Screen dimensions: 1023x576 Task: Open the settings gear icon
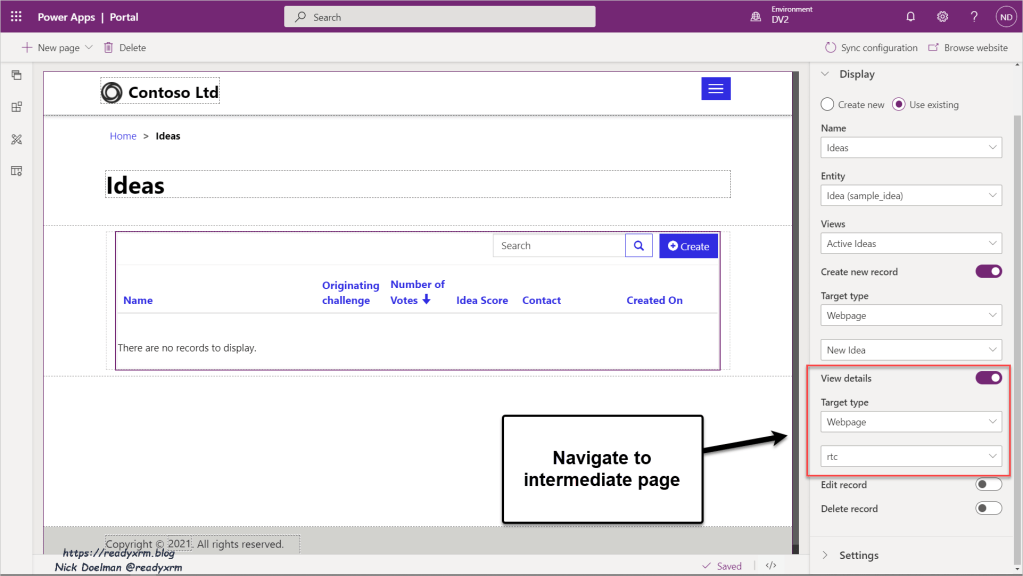(942, 17)
